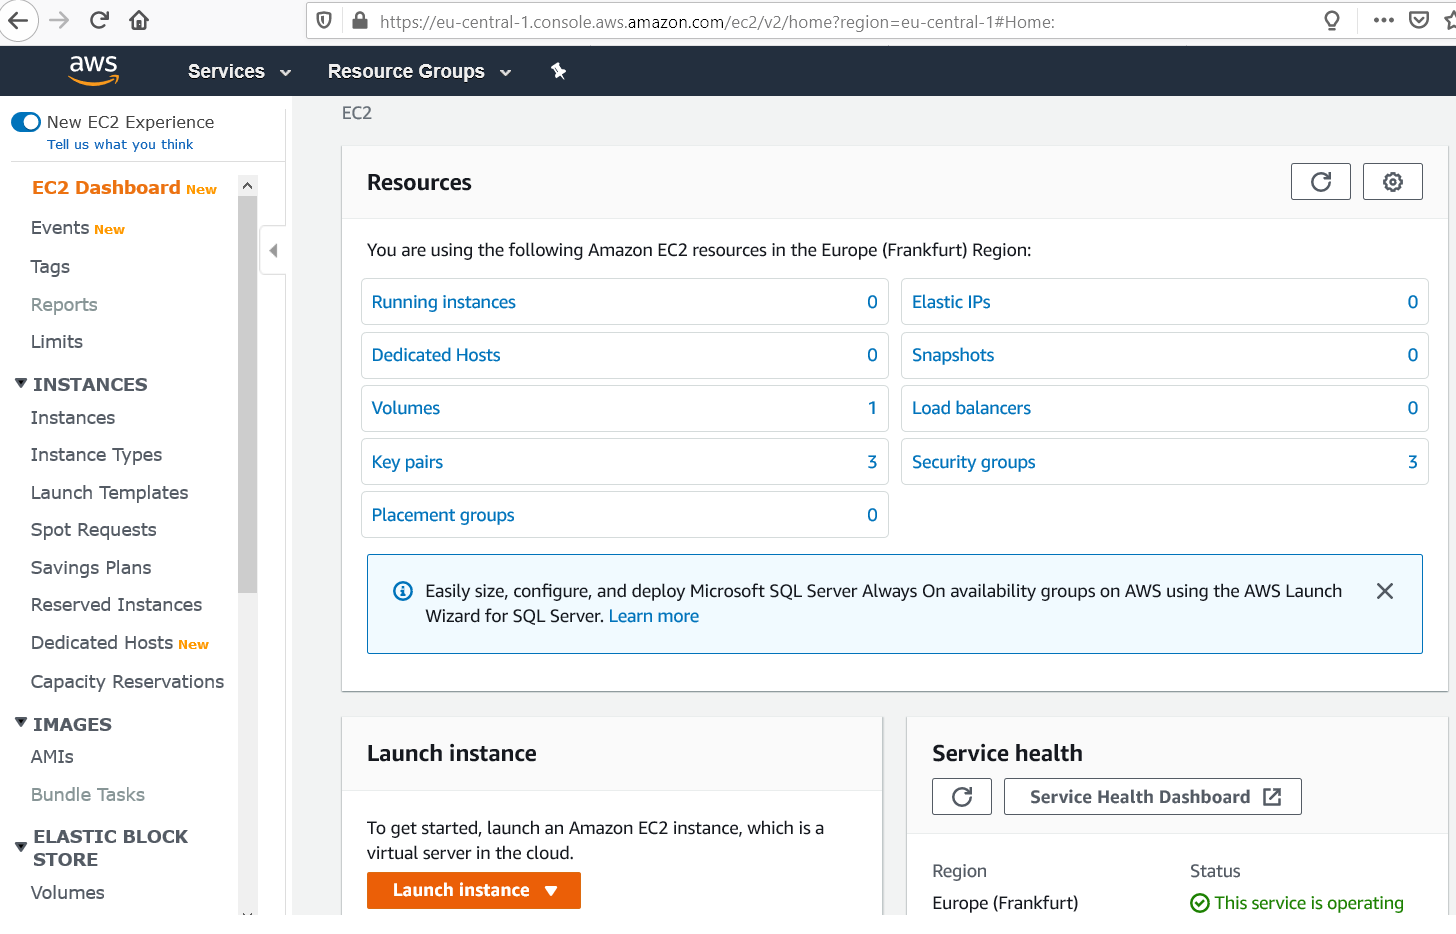Refresh the Resources panel
Screen dimensions: 1456x934
(1321, 182)
